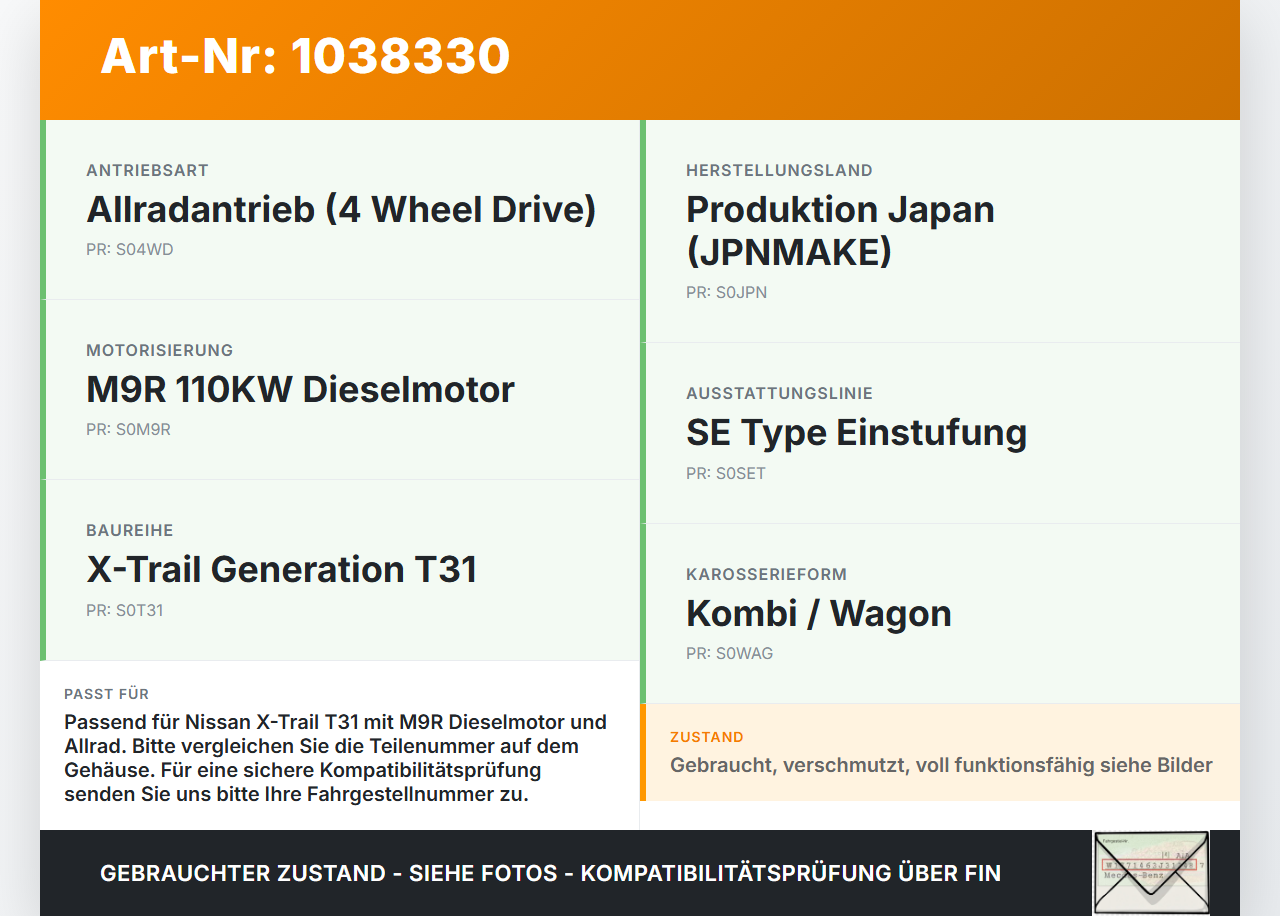Click the Karosserieform label
Image resolution: width=1280 pixels, height=916 pixels.
(x=766, y=574)
